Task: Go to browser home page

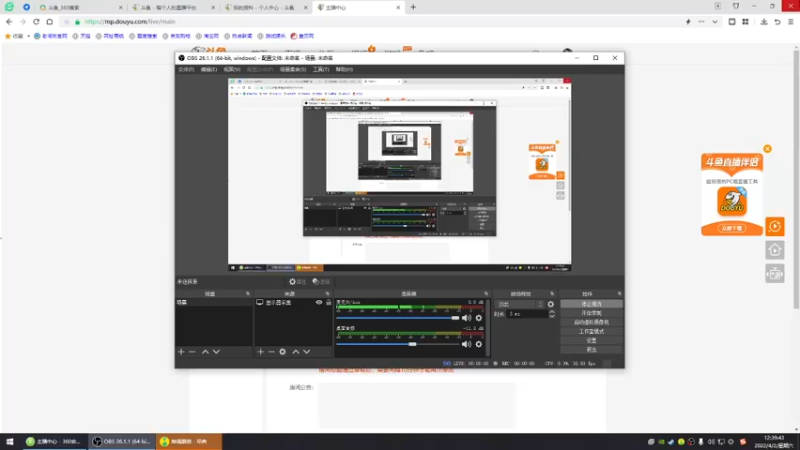Action: (49, 22)
